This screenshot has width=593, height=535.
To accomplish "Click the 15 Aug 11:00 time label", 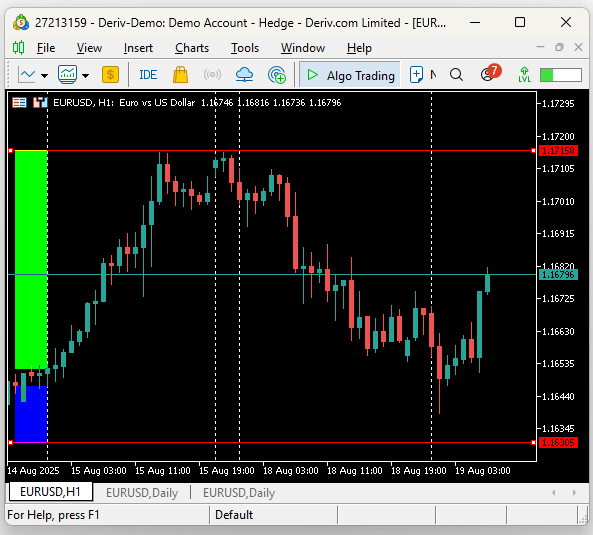I will point(163,470).
